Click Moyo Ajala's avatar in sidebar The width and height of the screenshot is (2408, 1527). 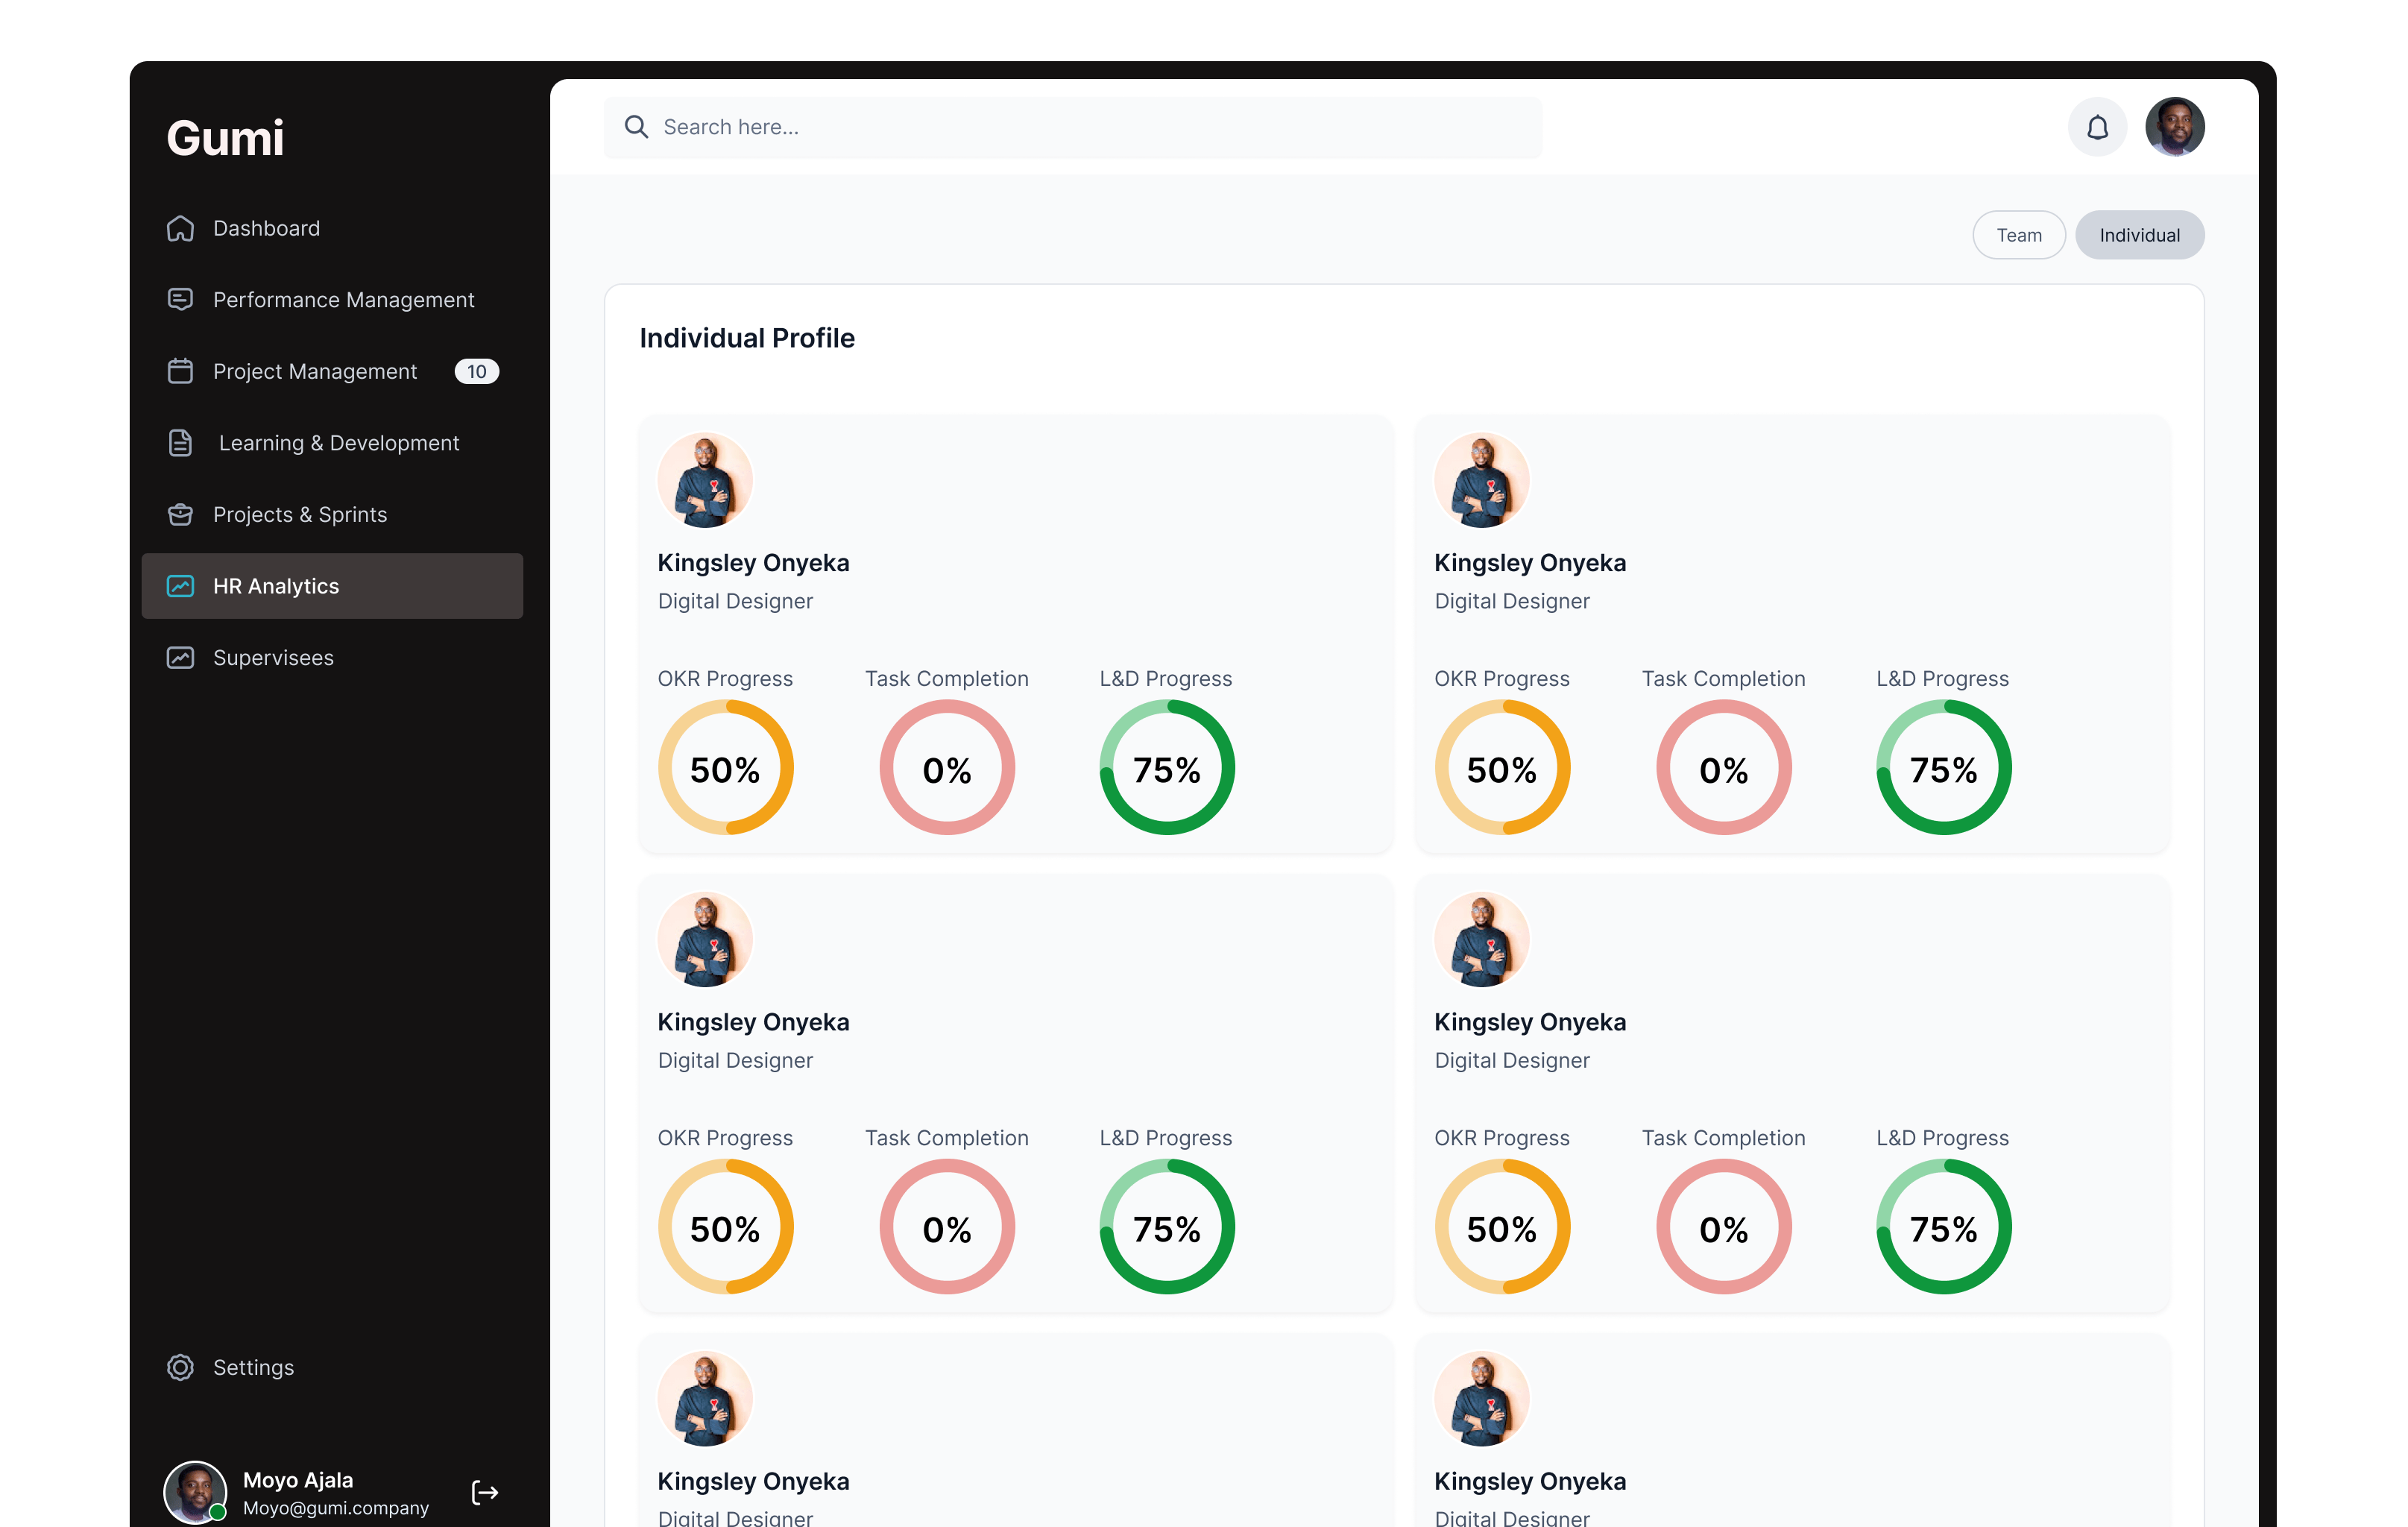195,1492
